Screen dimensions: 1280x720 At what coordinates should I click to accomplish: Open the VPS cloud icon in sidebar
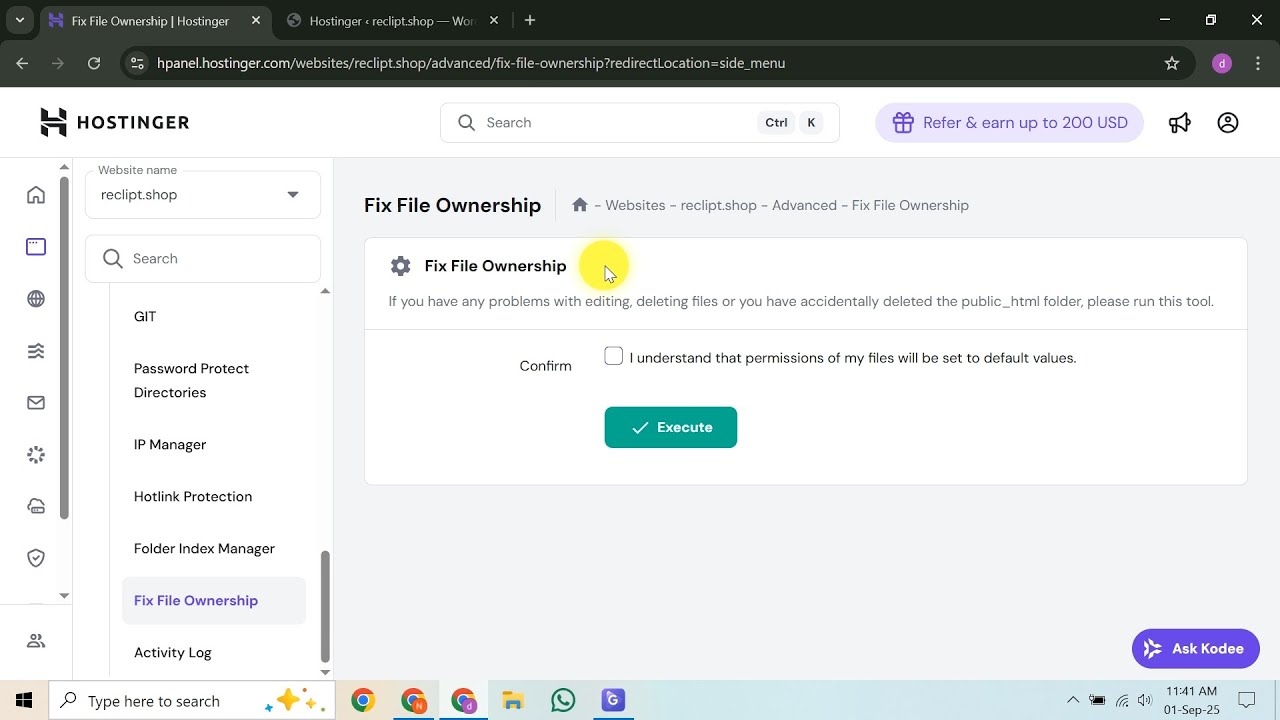pyautogui.click(x=36, y=506)
